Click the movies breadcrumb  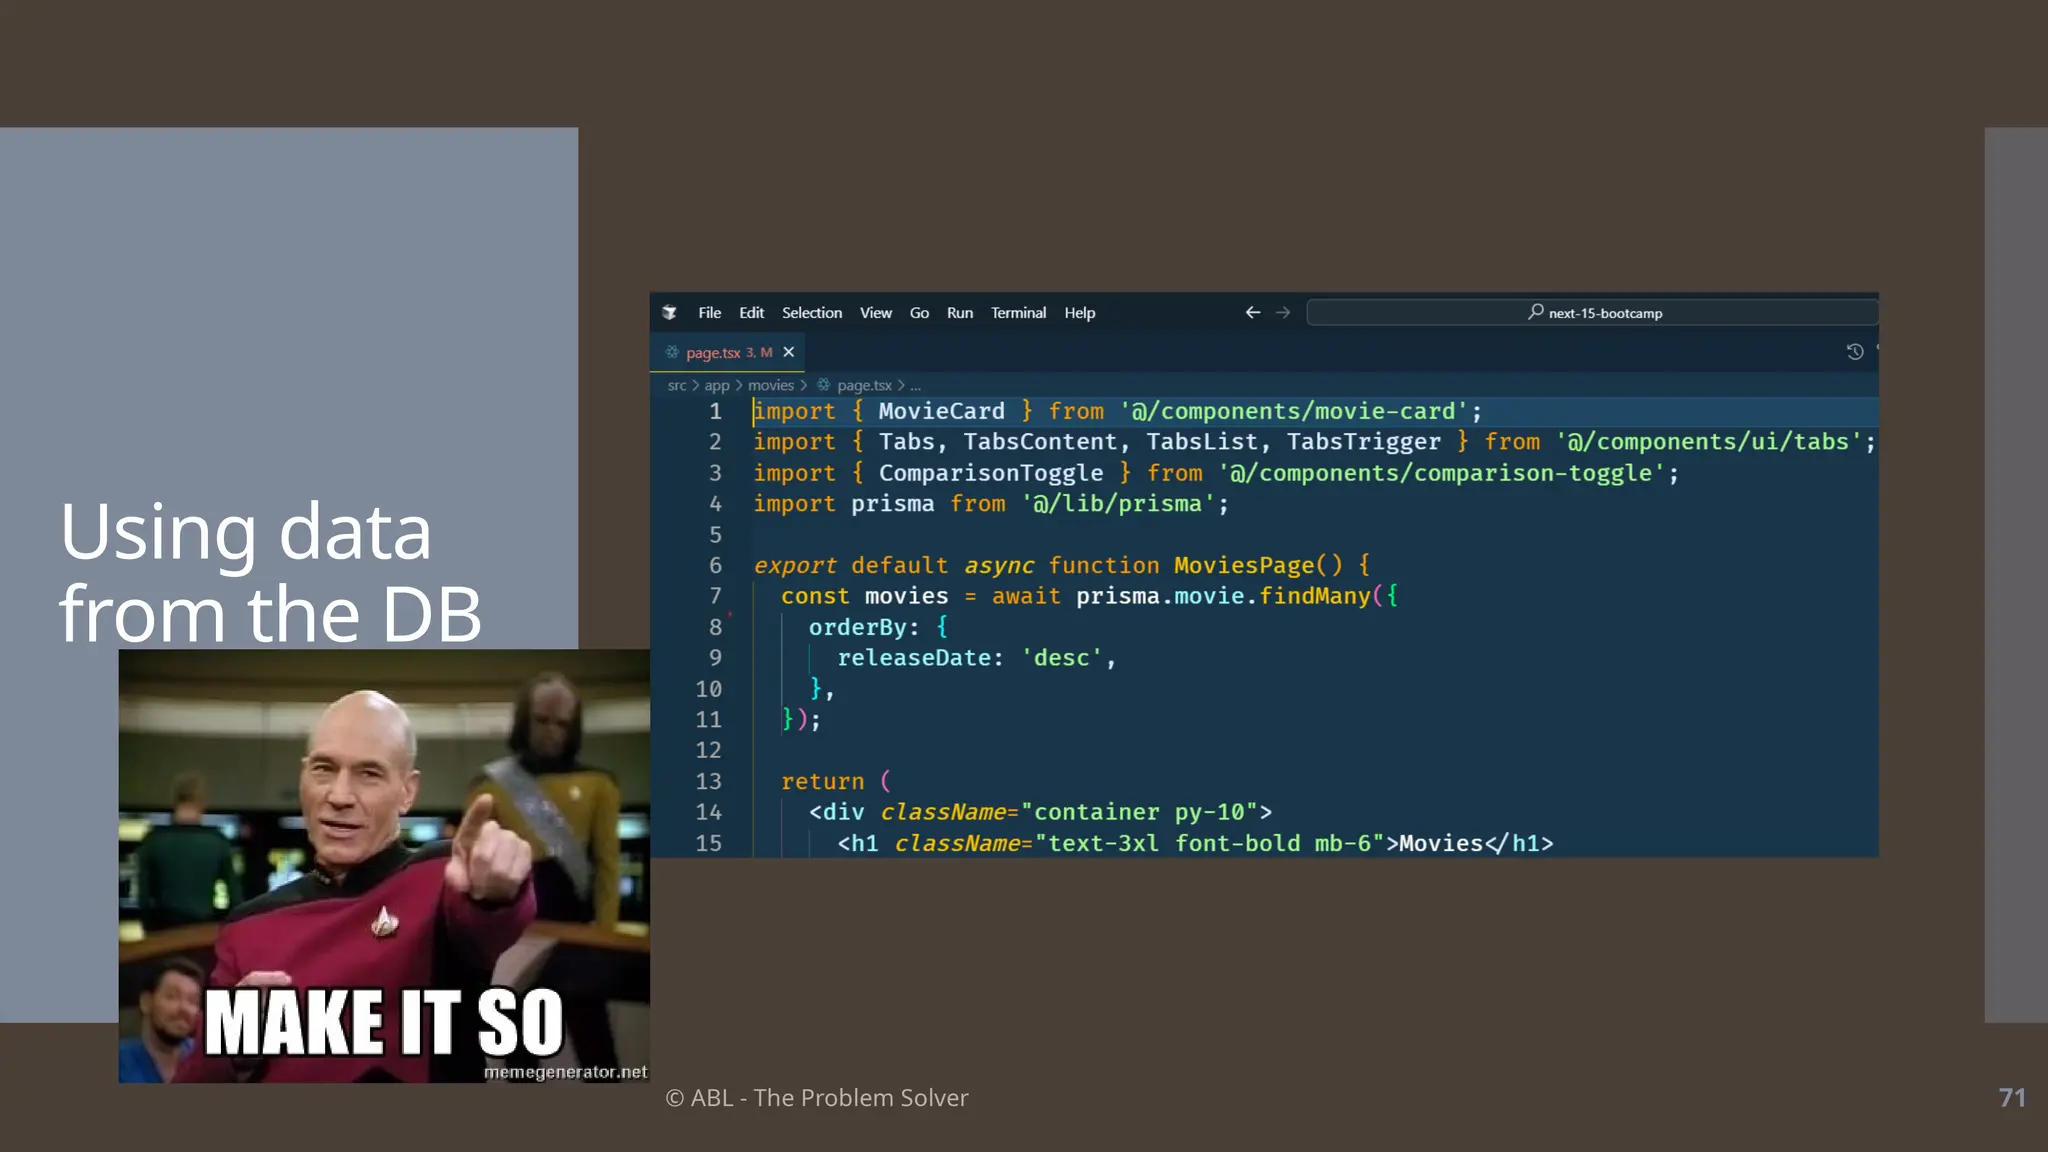(x=771, y=385)
